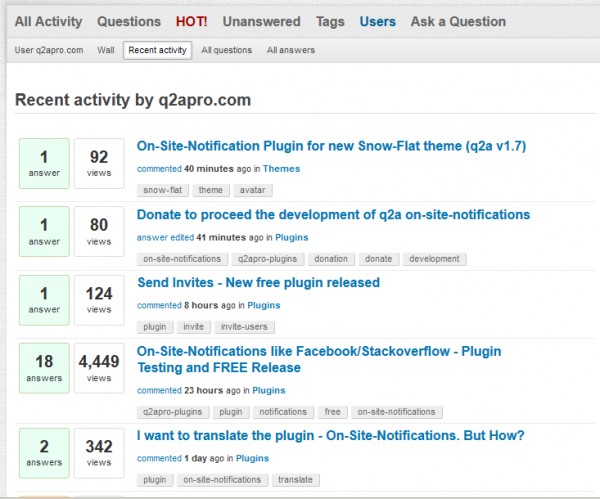Image resolution: width=600 pixels, height=499 pixels.
Task: Open the HOT! questions page
Action: pos(192,21)
